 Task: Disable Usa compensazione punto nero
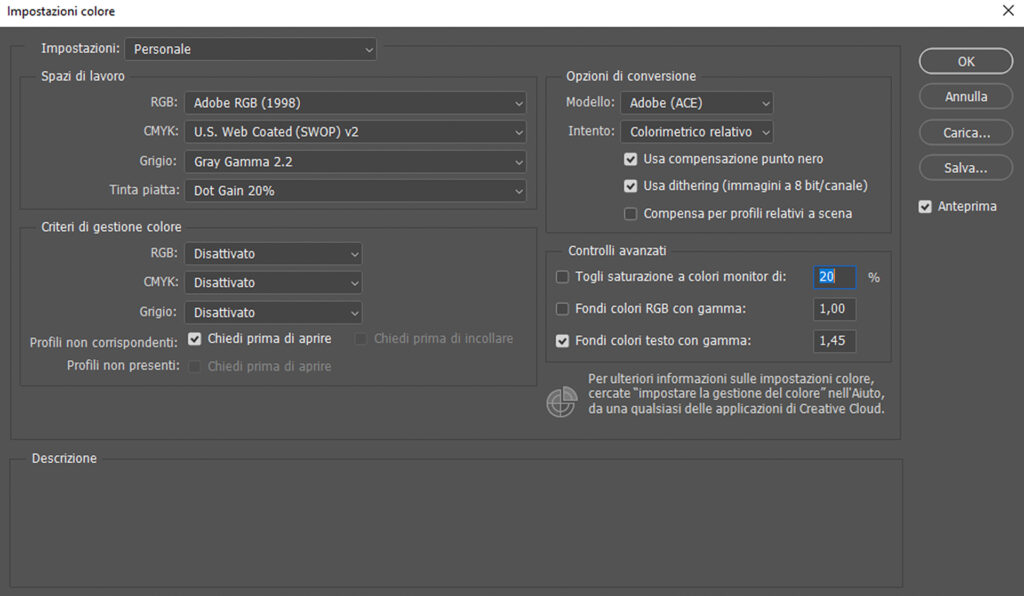pyautogui.click(x=630, y=159)
